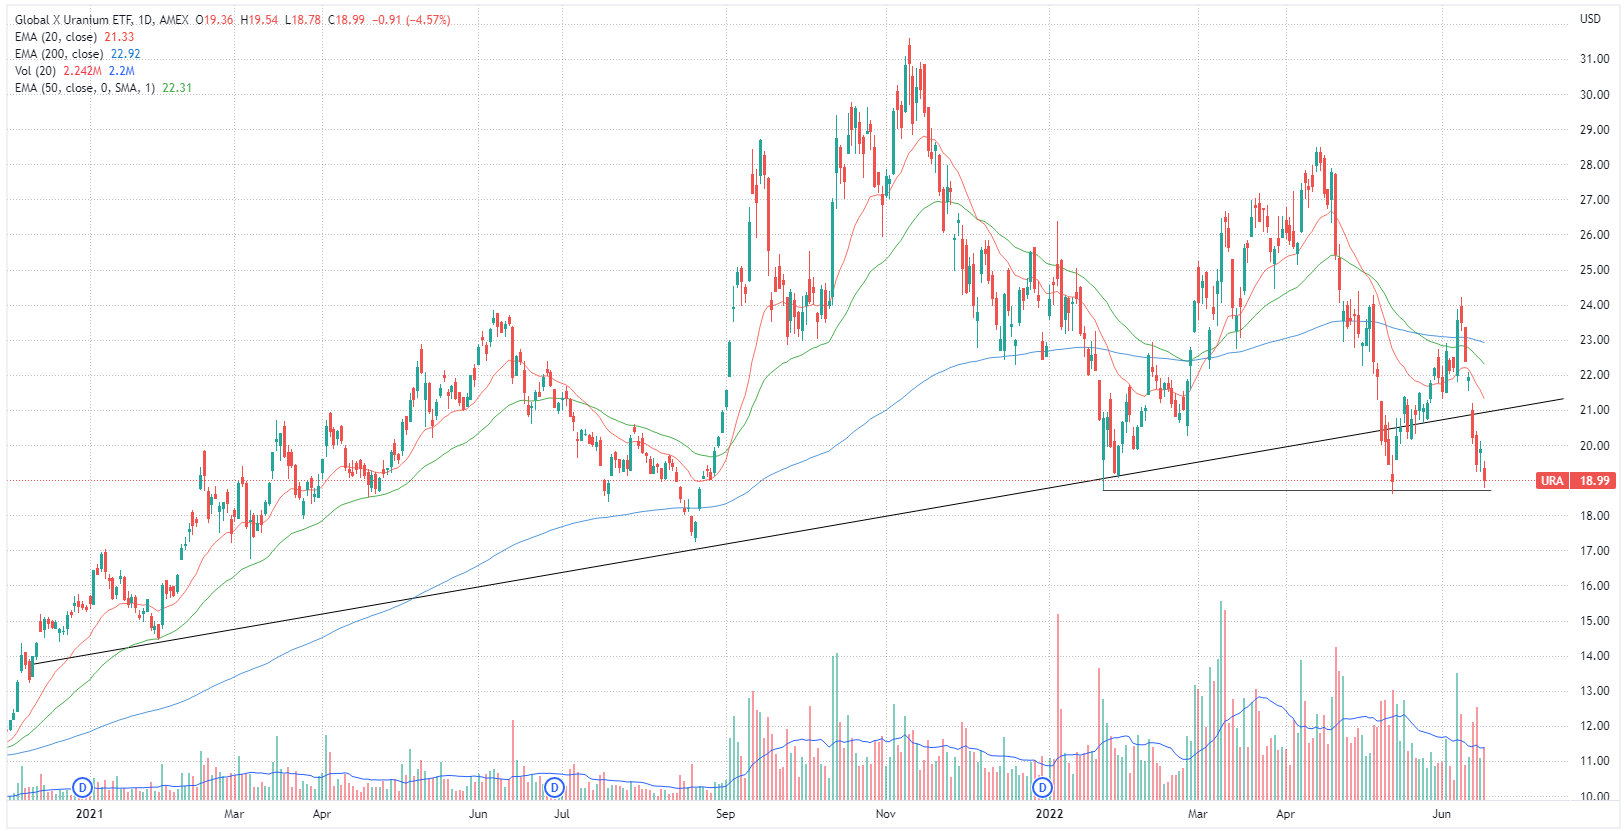Click the 1D interval label in title
This screenshot has width=1624, height=831.
(x=145, y=20)
